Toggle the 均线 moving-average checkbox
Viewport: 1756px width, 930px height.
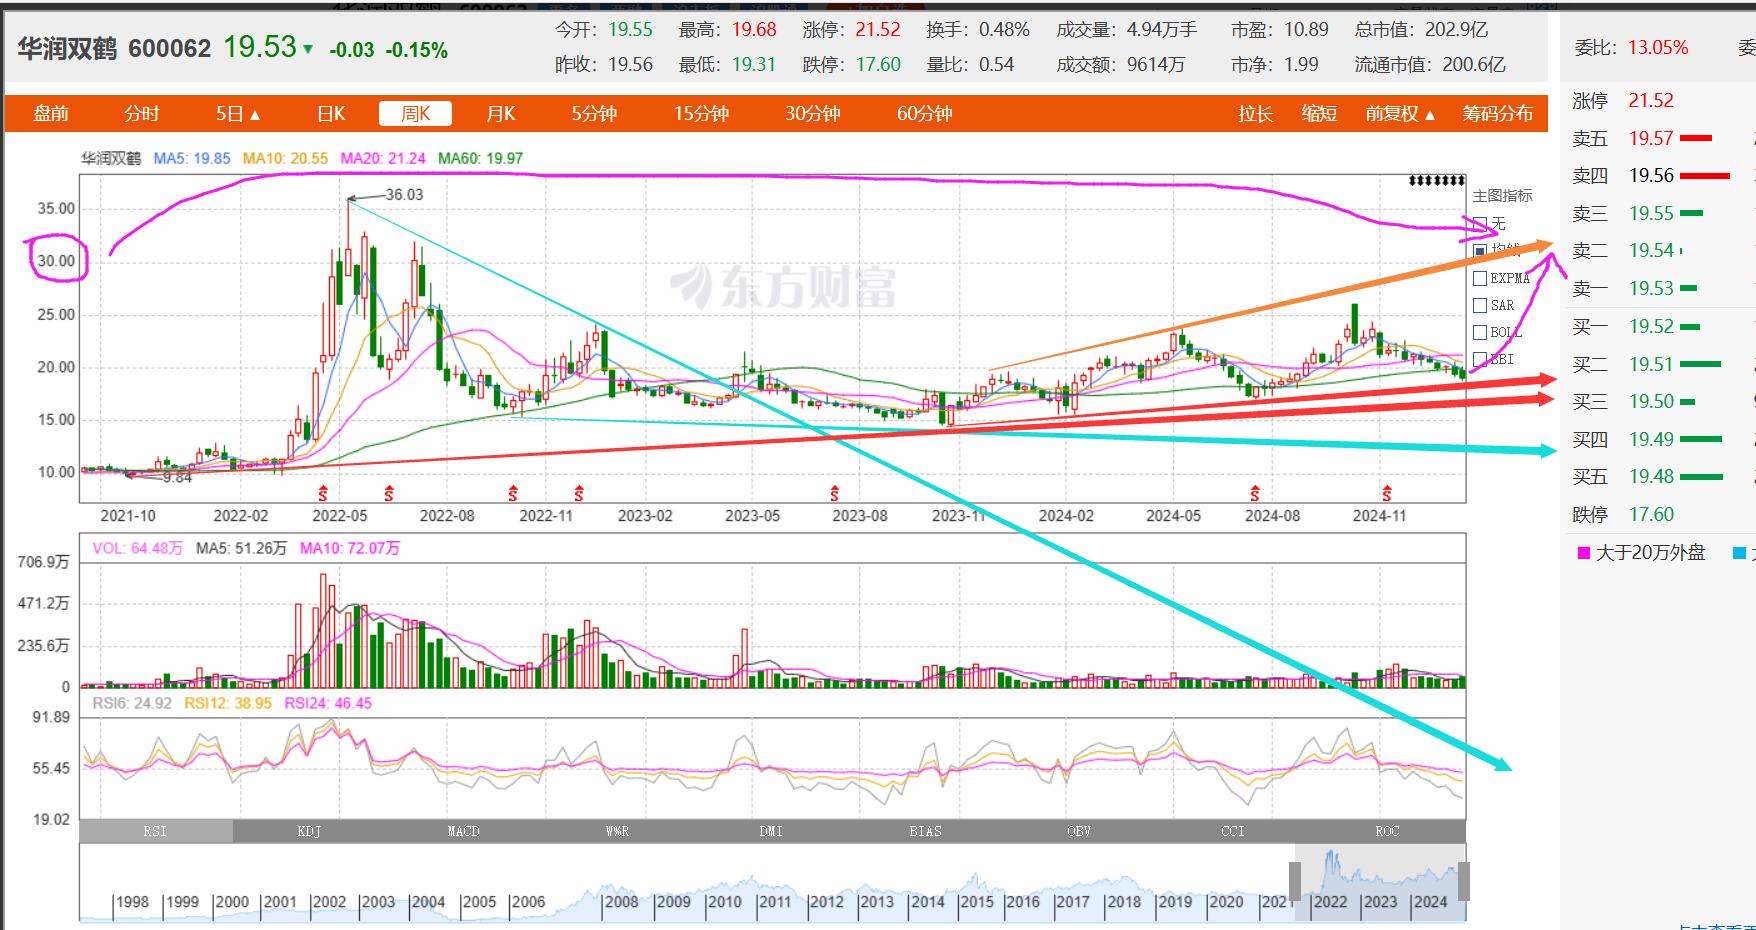(x=1480, y=250)
